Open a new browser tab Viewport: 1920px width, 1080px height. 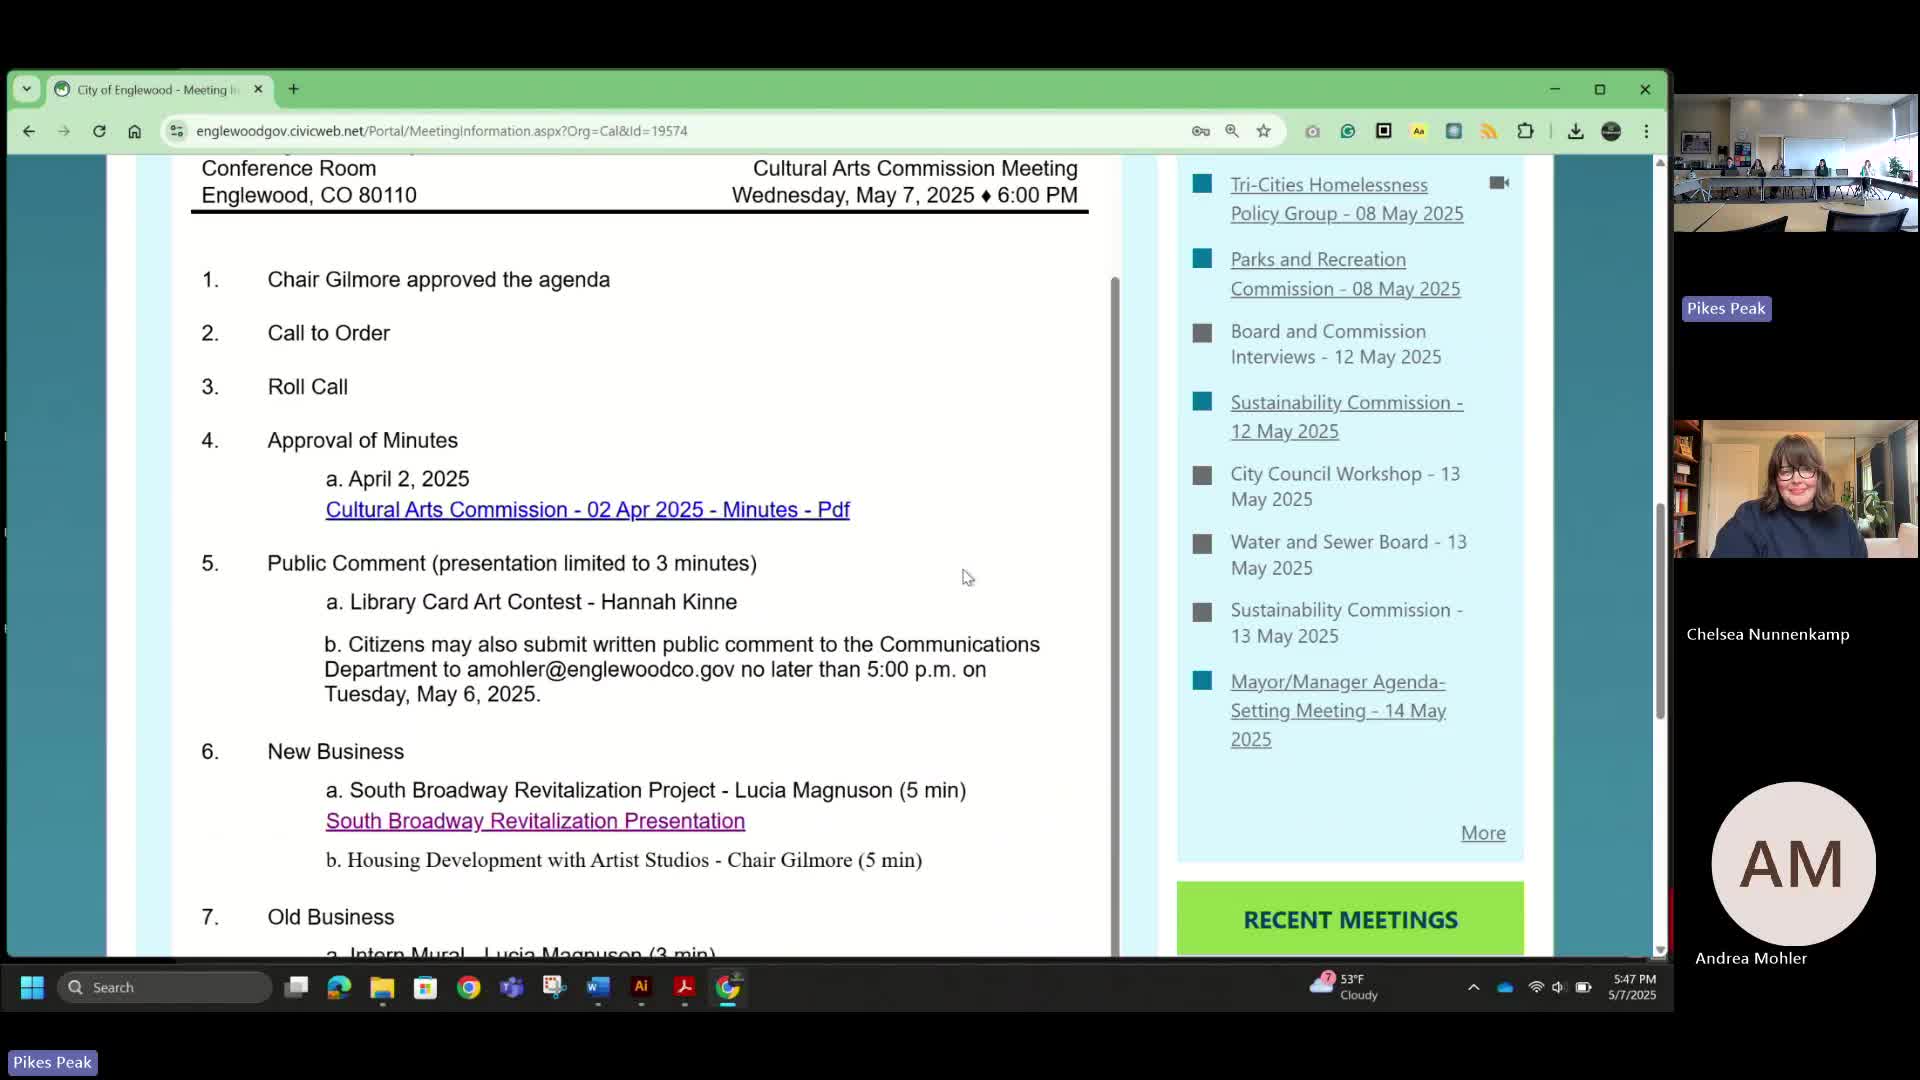pyautogui.click(x=293, y=89)
